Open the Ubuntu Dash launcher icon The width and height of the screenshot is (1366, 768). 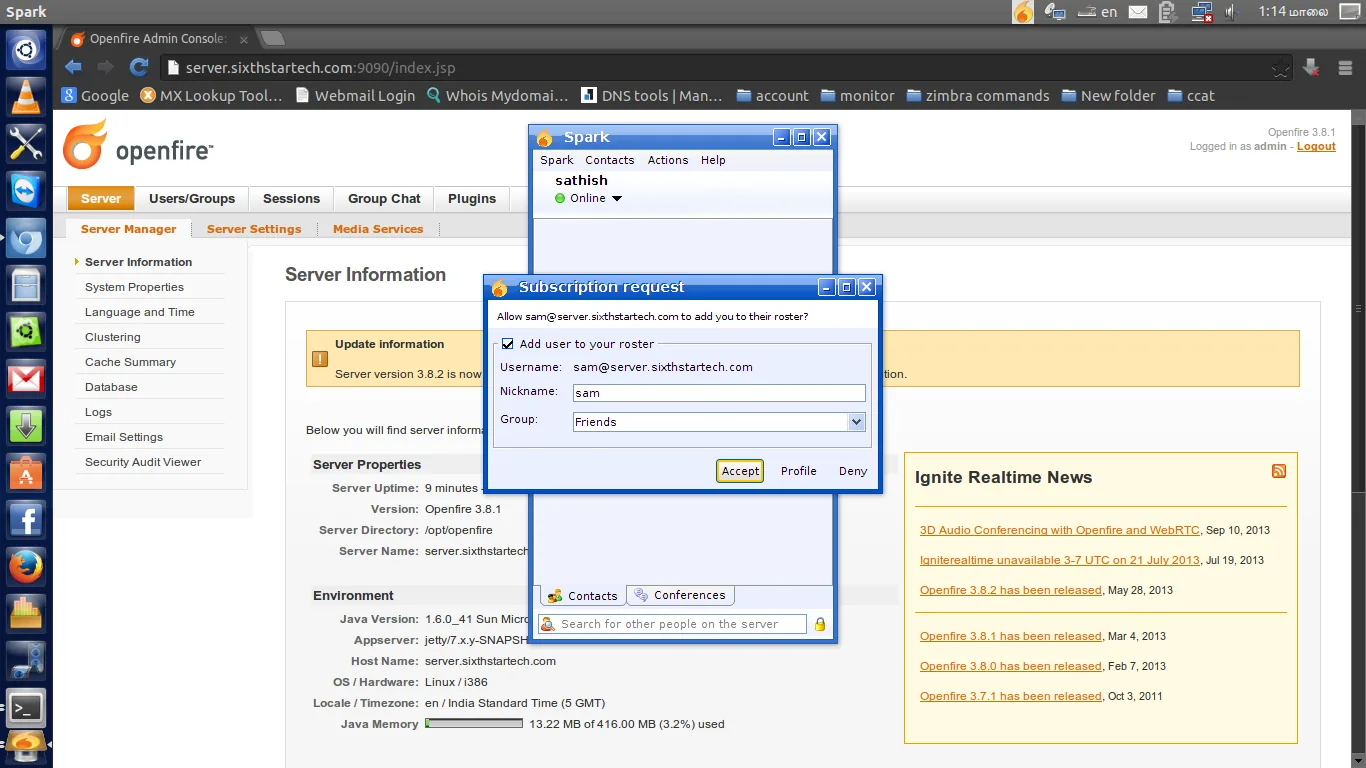[x=26, y=49]
